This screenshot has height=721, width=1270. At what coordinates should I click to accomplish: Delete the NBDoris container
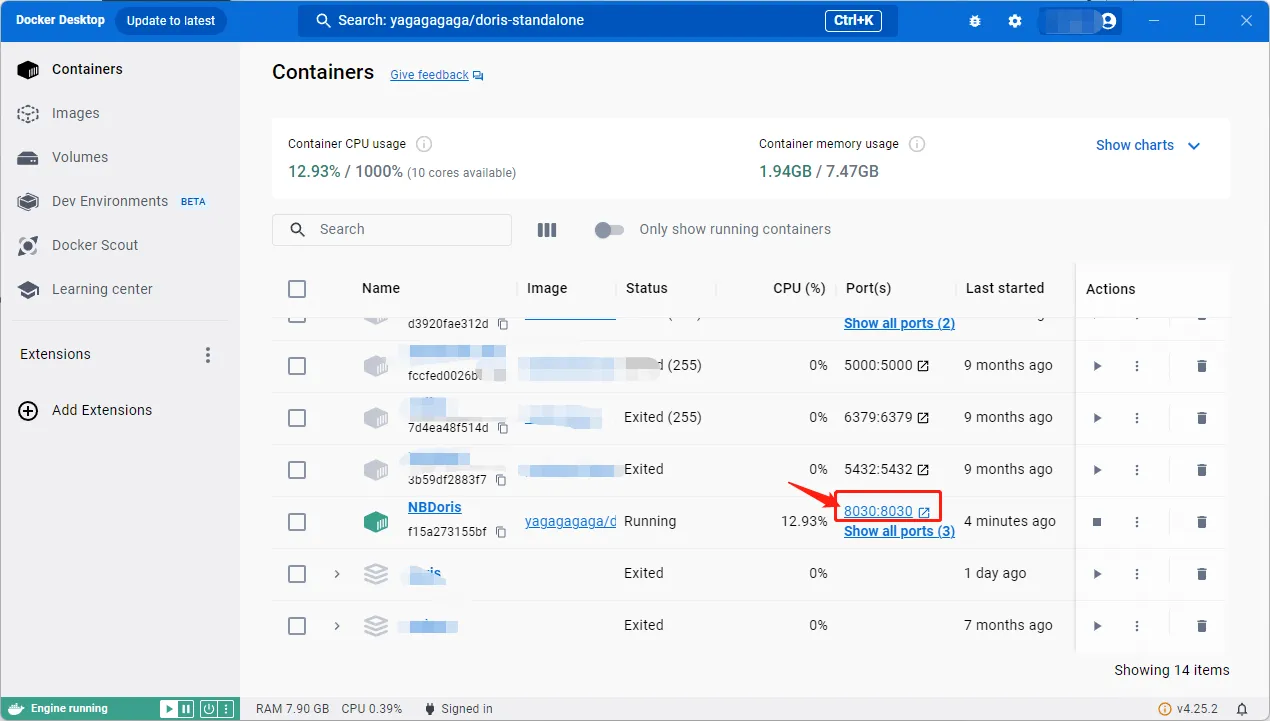click(x=1202, y=522)
